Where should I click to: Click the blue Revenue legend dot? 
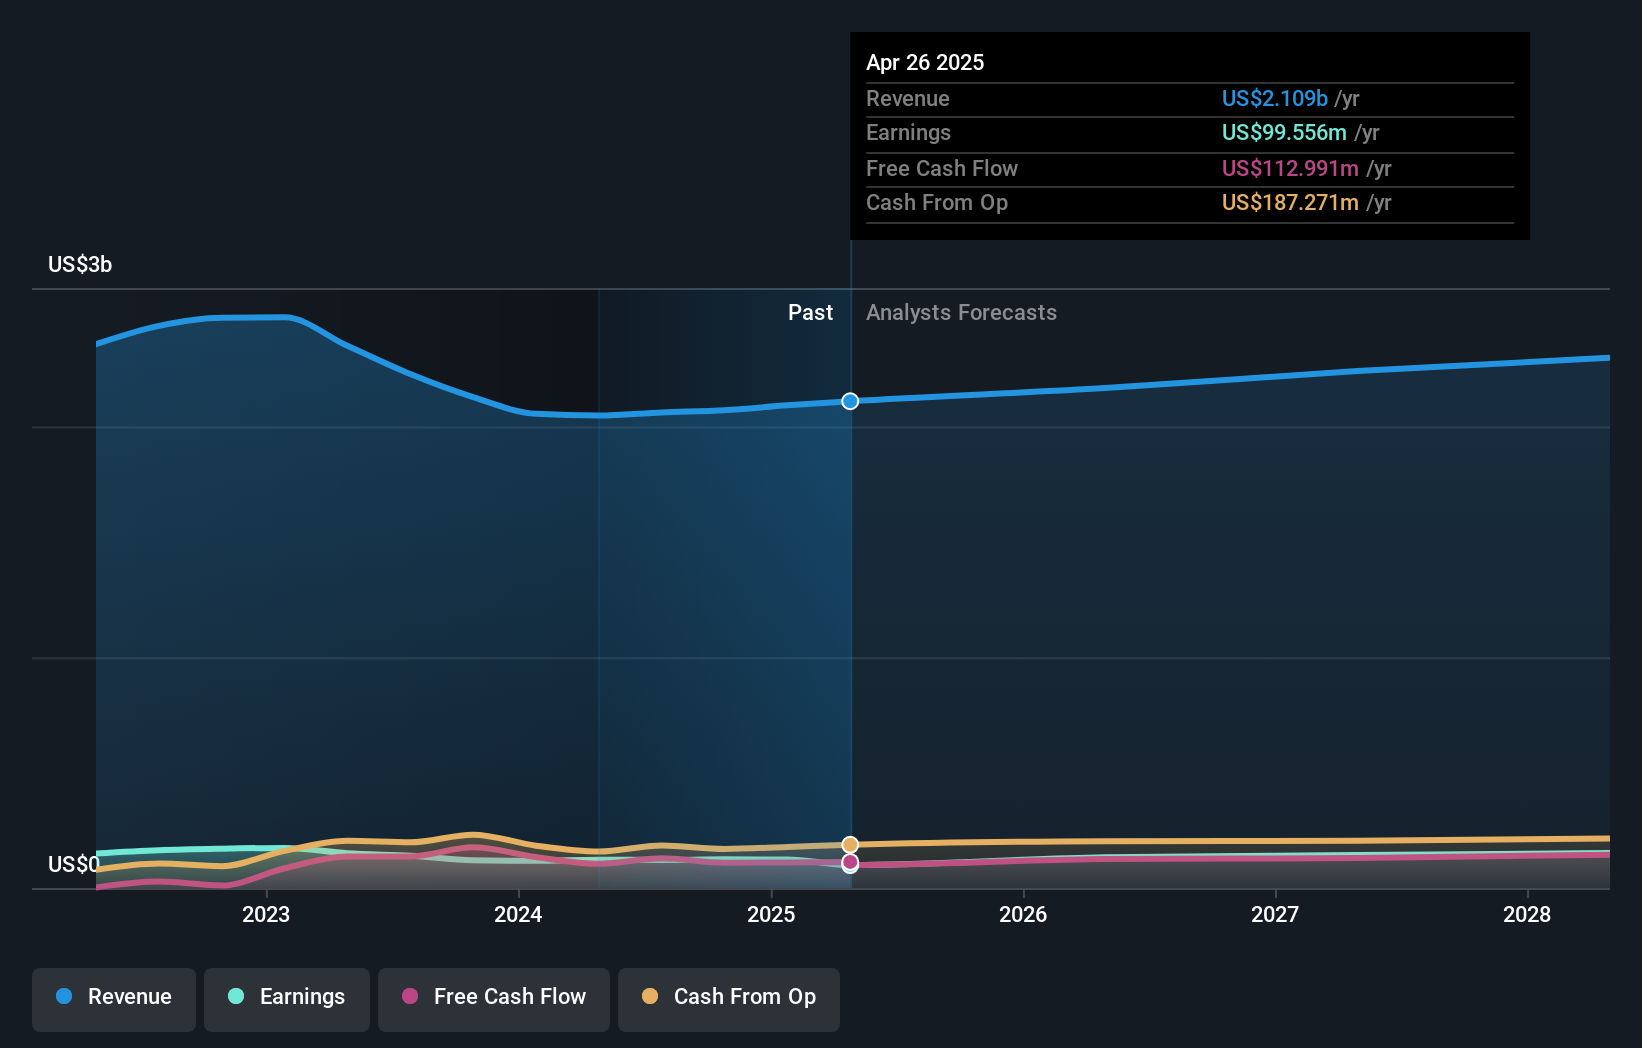tap(64, 996)
